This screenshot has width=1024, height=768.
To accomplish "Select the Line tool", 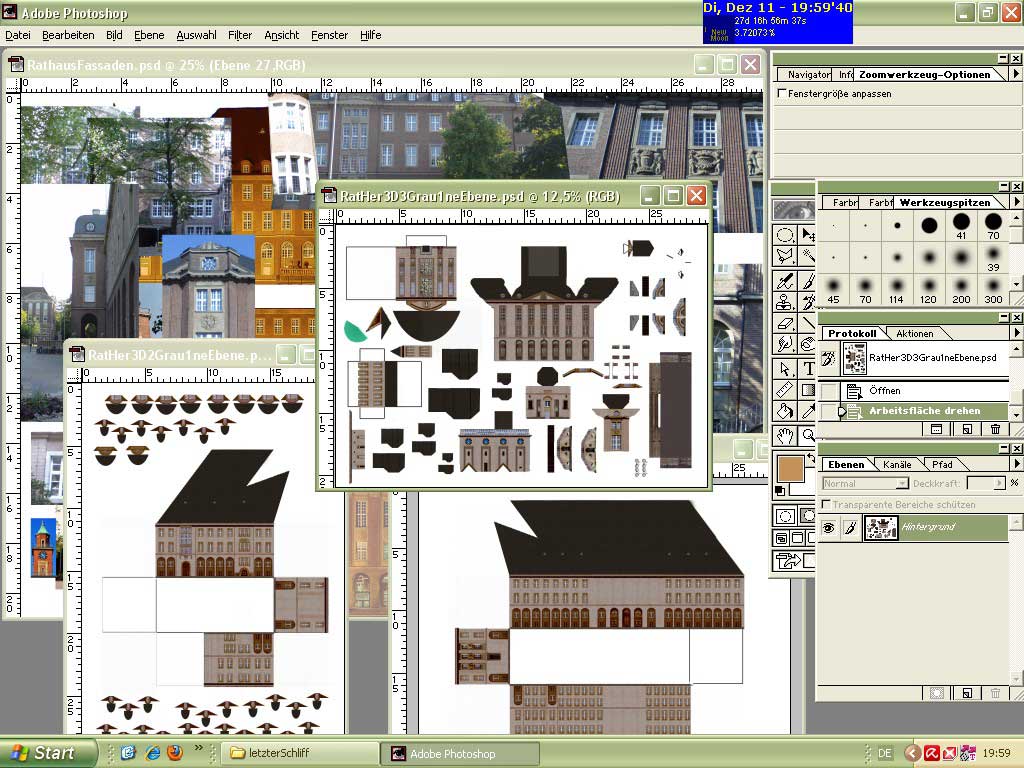I will click(x=808, y=323).
